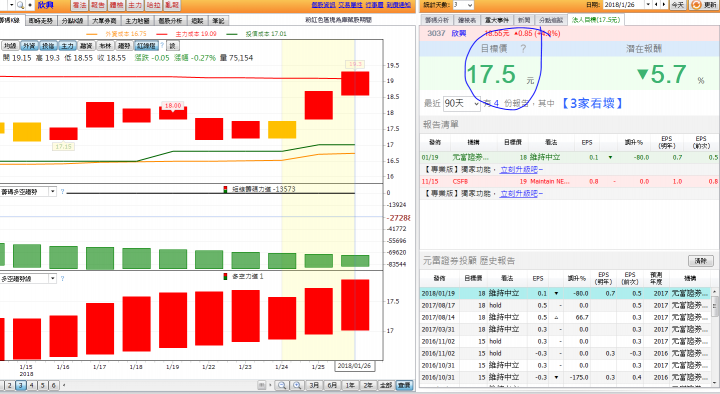Click the 看法 button in top toolbar

tap(79, 5)
